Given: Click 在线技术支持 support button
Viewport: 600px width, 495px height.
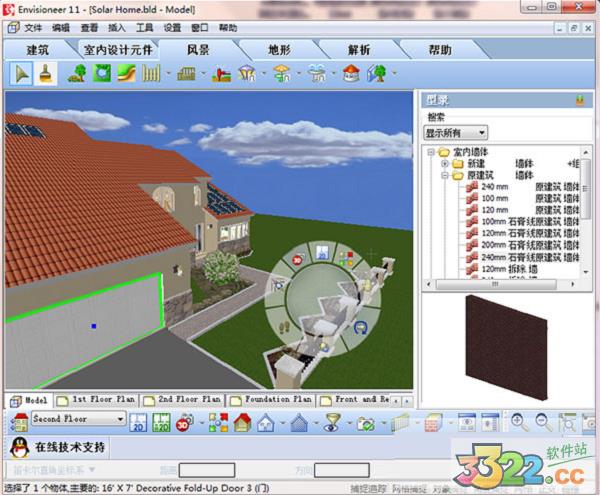Looking at the screenshot, I should 58,447.
